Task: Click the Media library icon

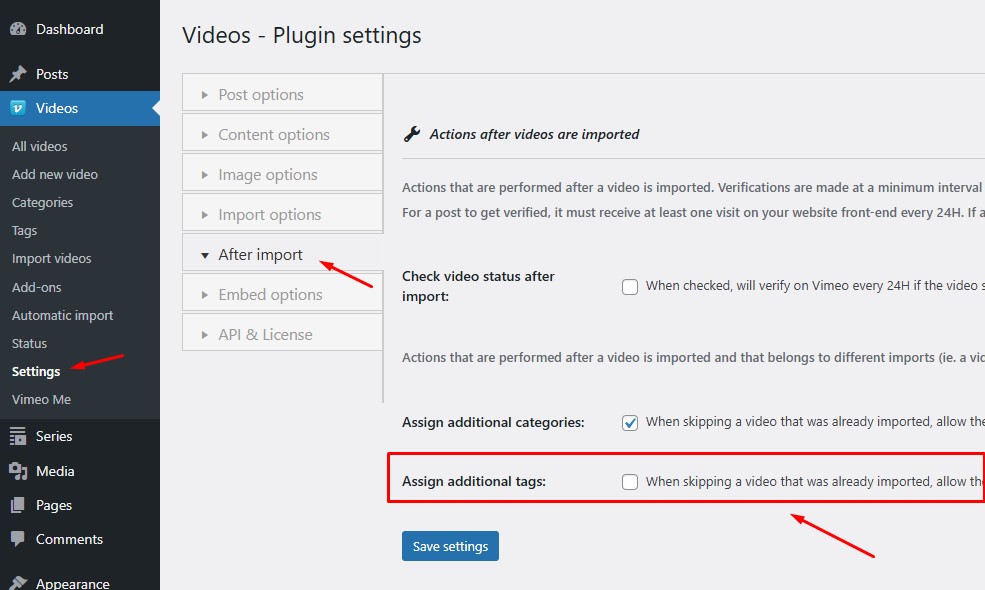Action: (x=18, y=471)
